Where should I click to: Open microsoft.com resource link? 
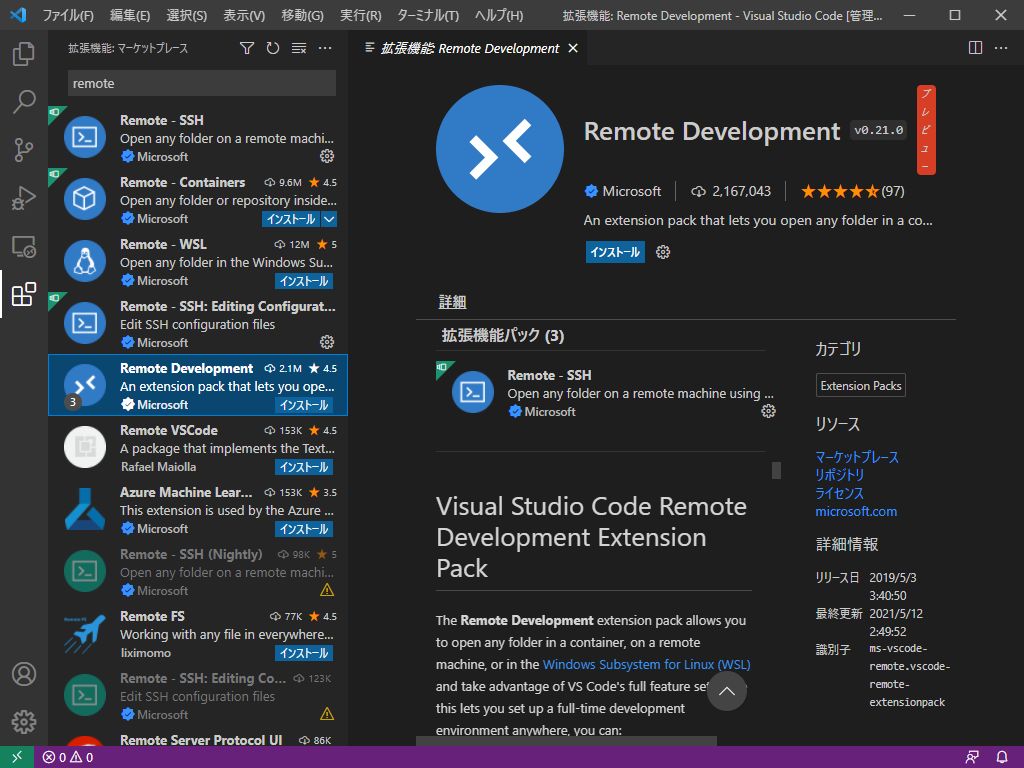coord(856,511)
